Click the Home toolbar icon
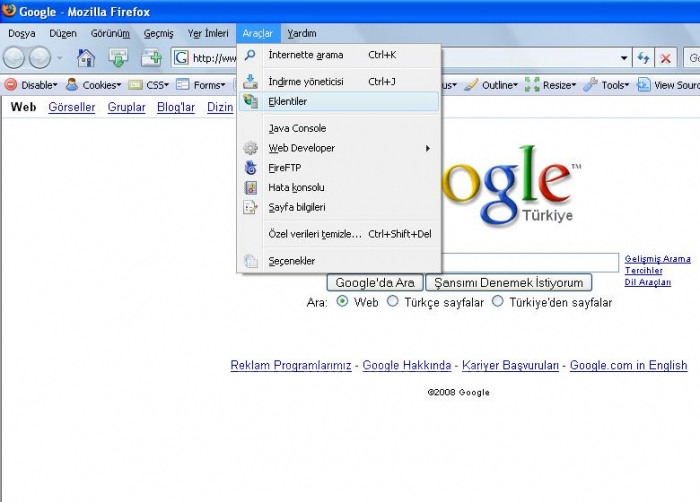 [x=86, y=58]
